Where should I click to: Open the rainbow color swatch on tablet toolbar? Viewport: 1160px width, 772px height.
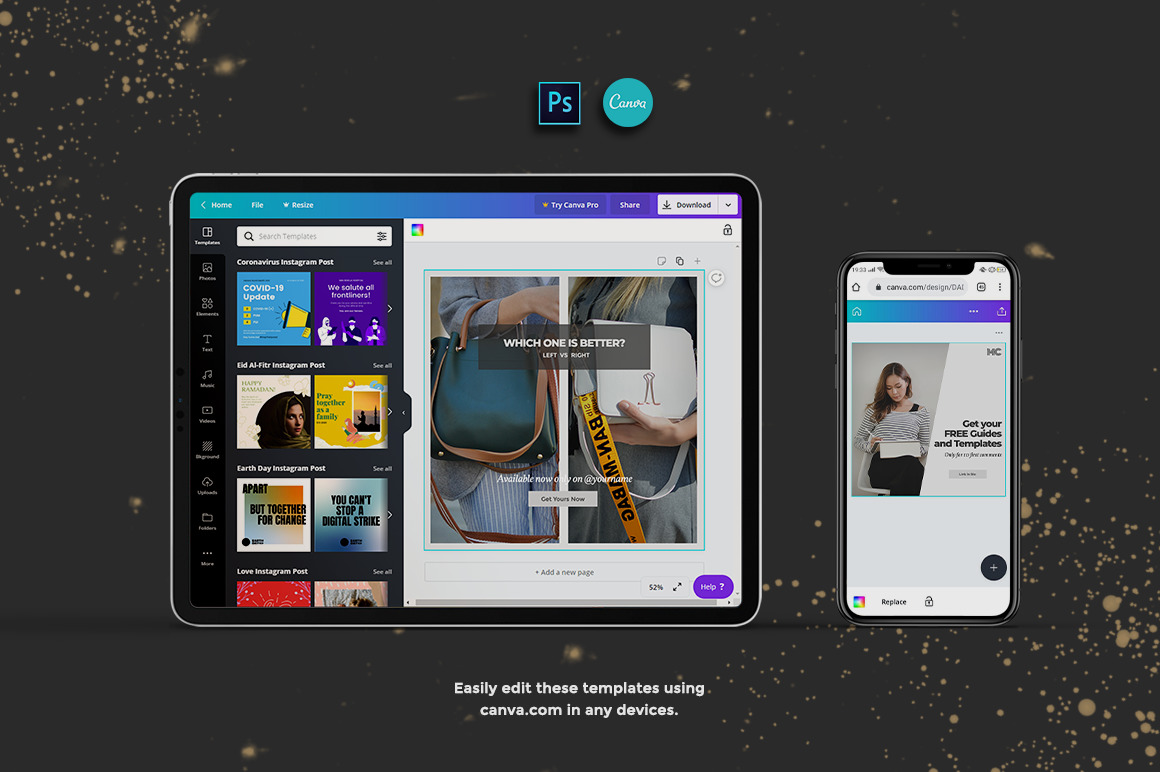pos(417,230)
